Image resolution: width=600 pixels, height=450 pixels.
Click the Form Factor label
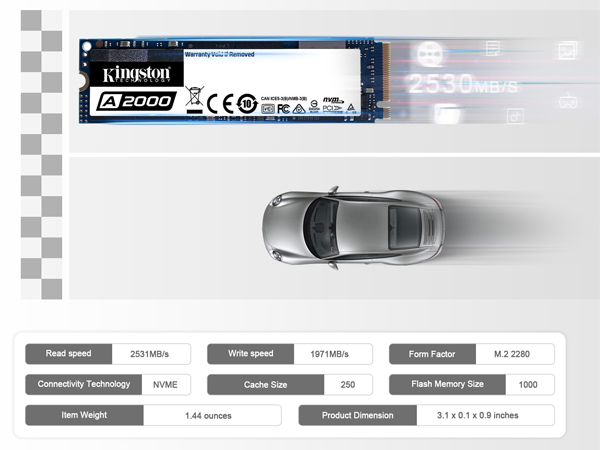point(432,354)
